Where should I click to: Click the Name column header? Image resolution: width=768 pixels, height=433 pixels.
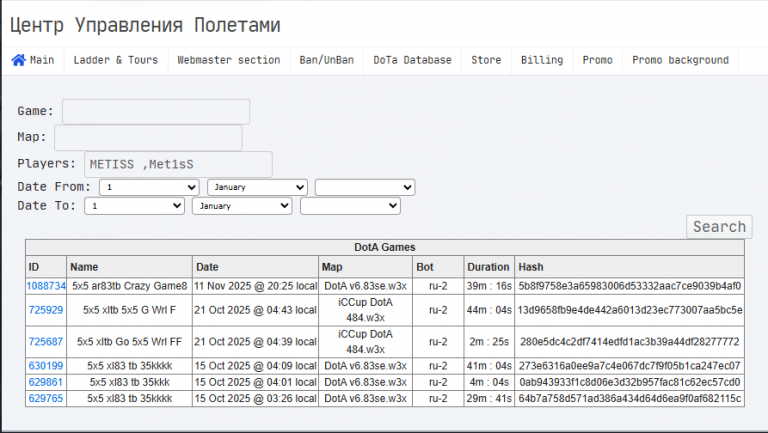[x=129, y=267]
